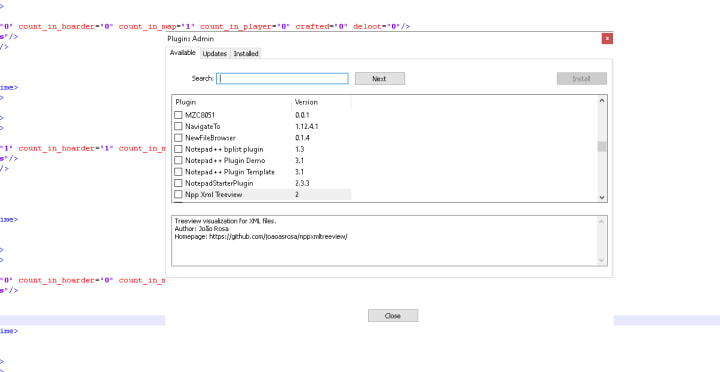This screenshot has height=372, width=720.
Task: Switch to the Updates tab
Action: (x=215, y=54)
